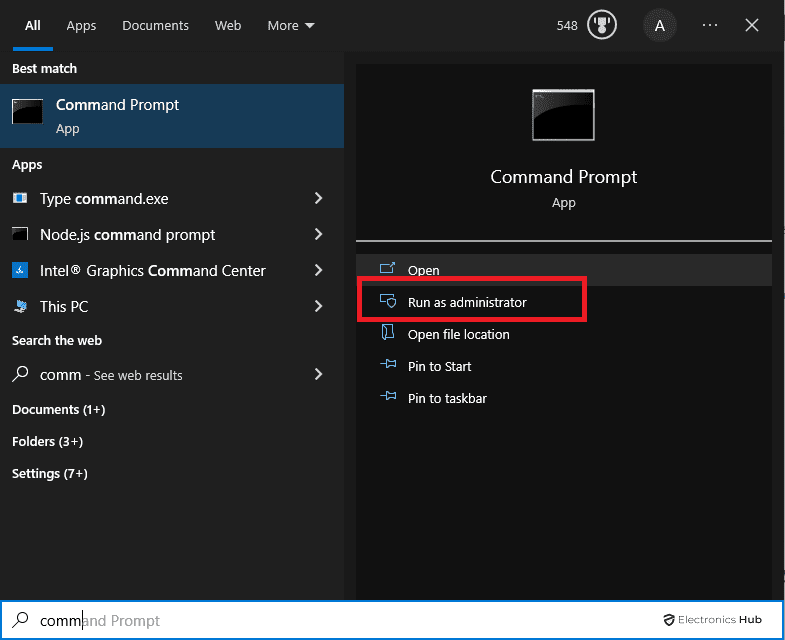This screenshot has height=640, width=785.
Task: Show Folders (3+) results
Action: tap(48, 442)
